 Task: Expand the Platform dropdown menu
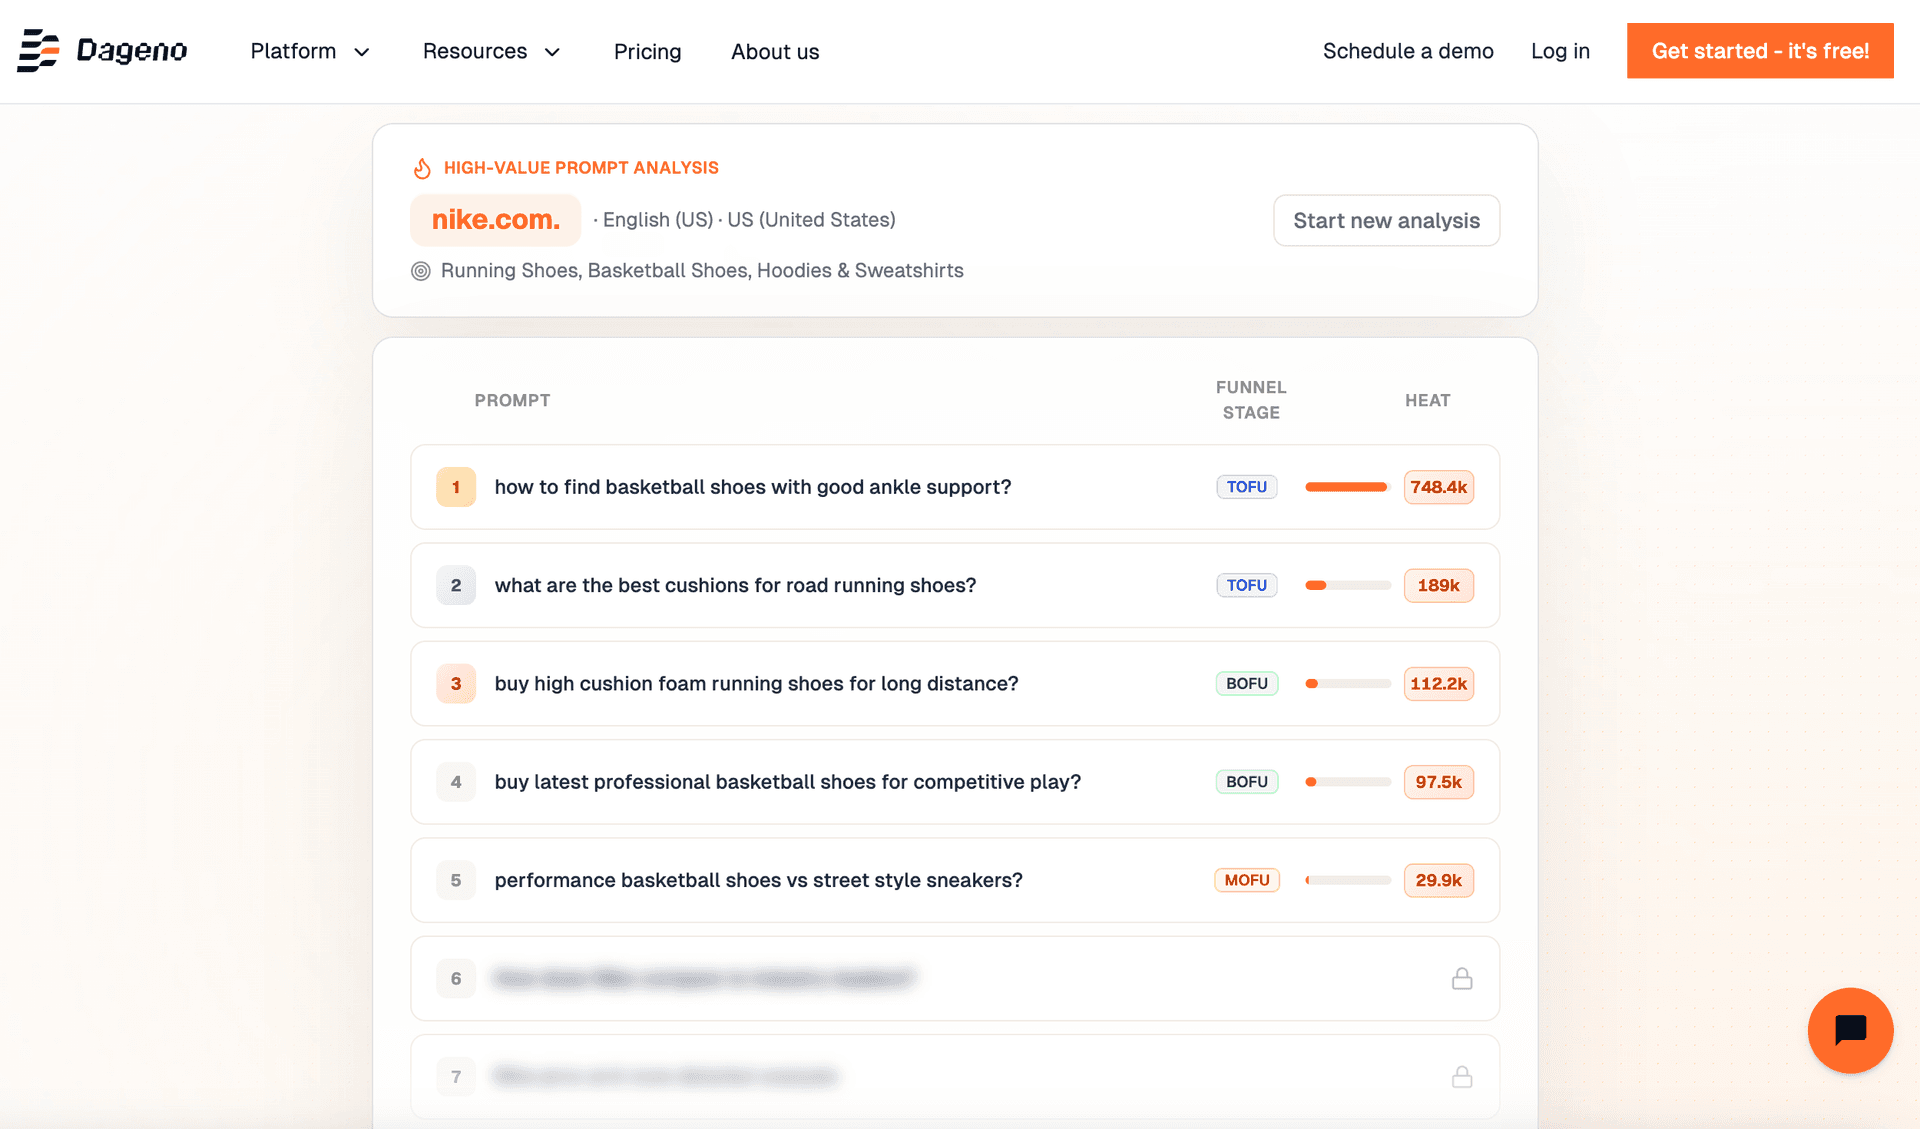tap(310, 51)
